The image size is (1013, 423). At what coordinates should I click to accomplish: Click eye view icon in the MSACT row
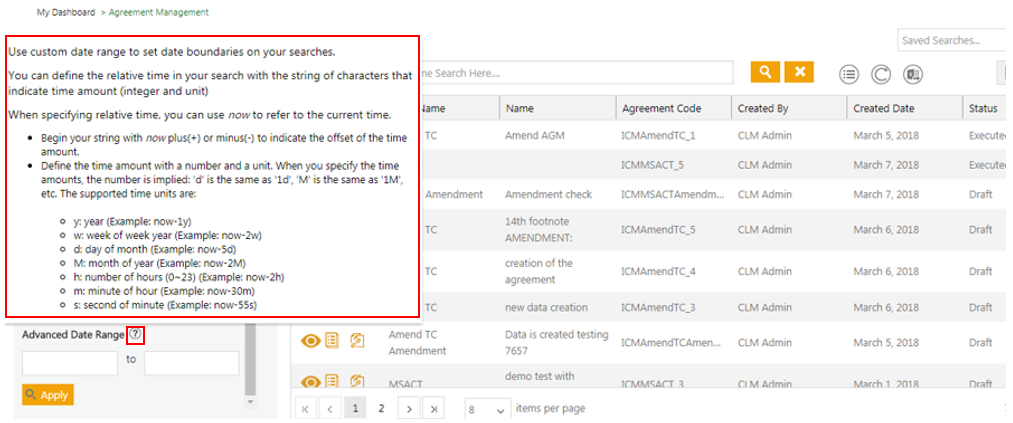tap(311, 383)
